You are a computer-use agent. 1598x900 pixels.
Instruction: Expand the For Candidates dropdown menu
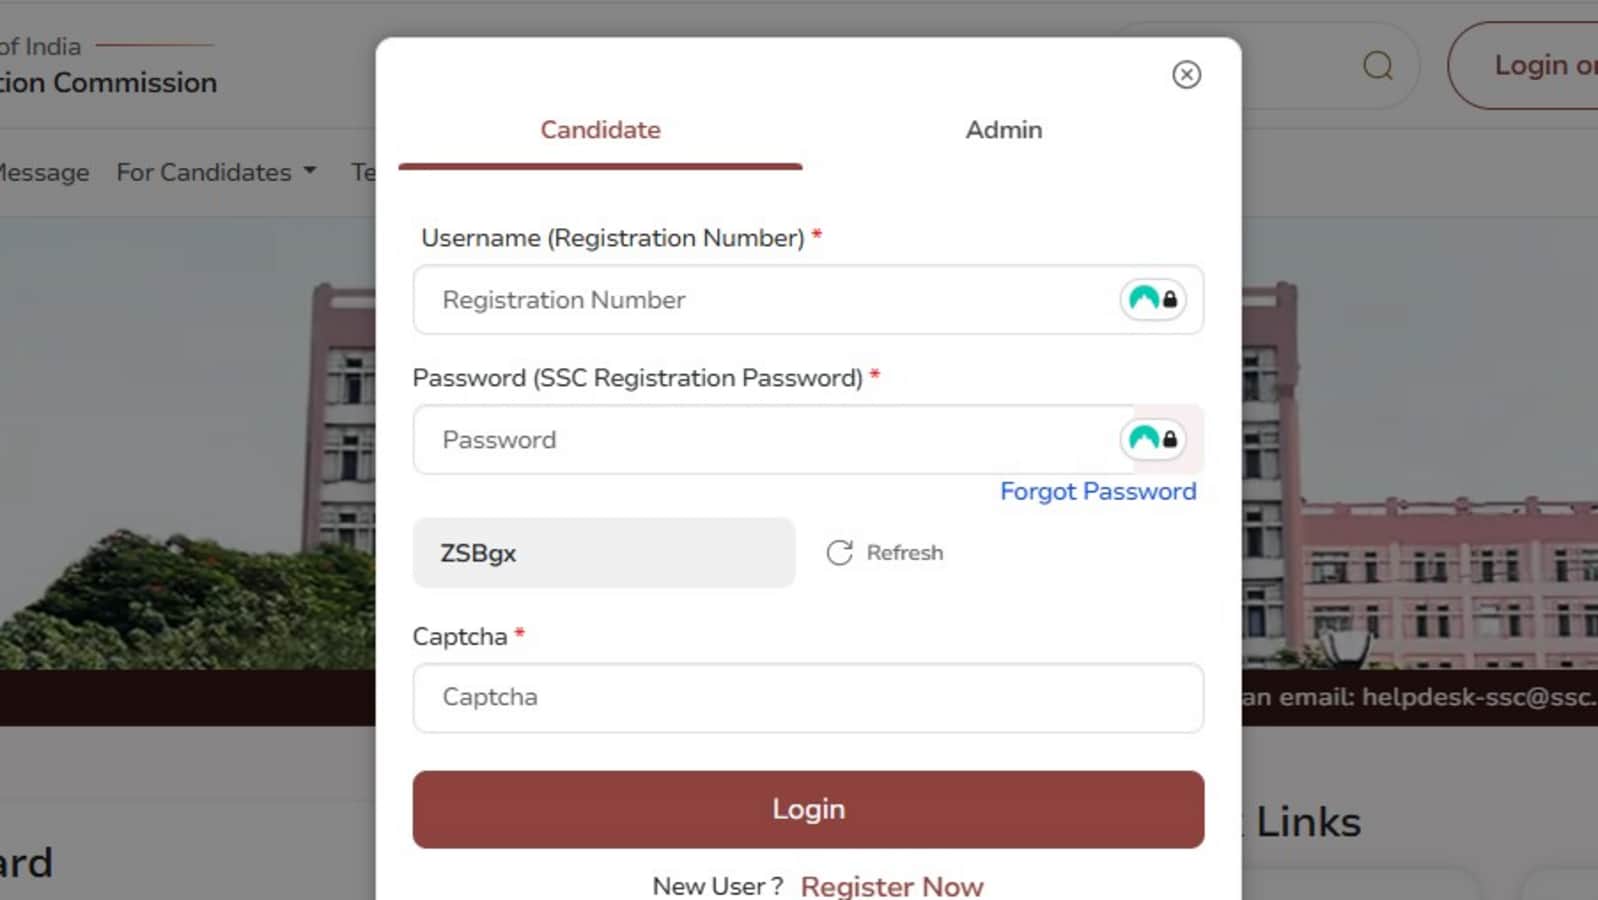point(216,172)
